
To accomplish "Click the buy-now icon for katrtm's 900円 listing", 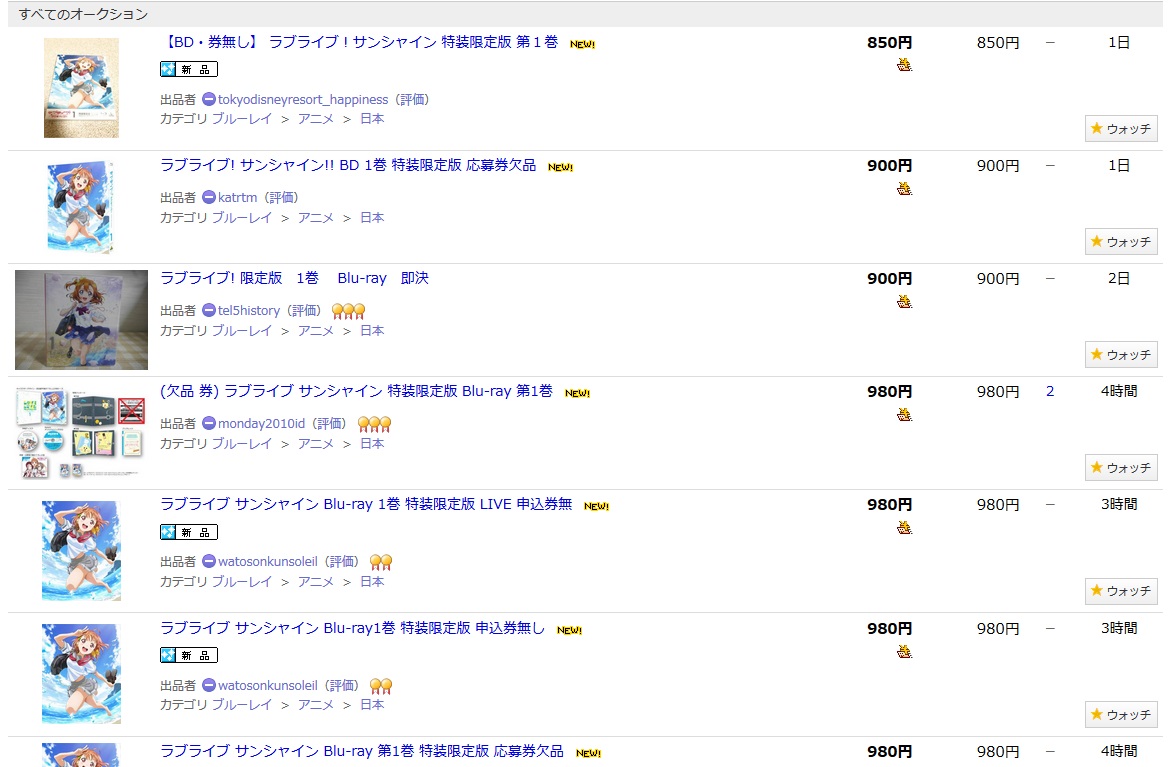I will coord(904,189).
